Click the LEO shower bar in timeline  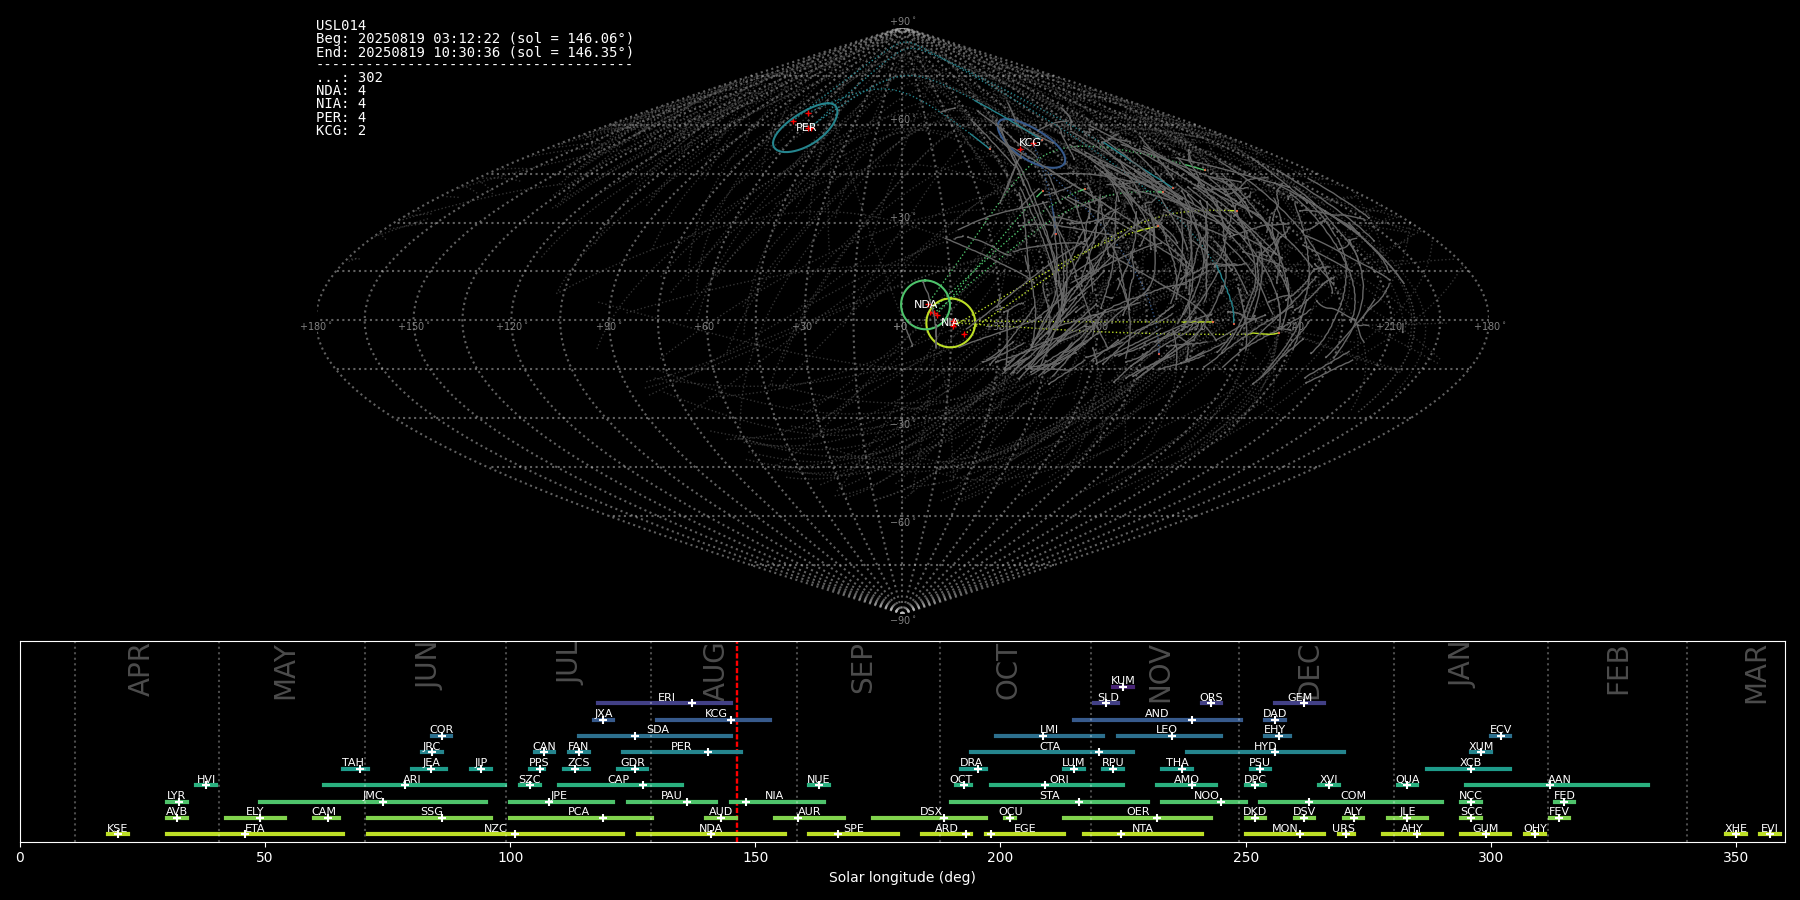(x=1169, y=736)
